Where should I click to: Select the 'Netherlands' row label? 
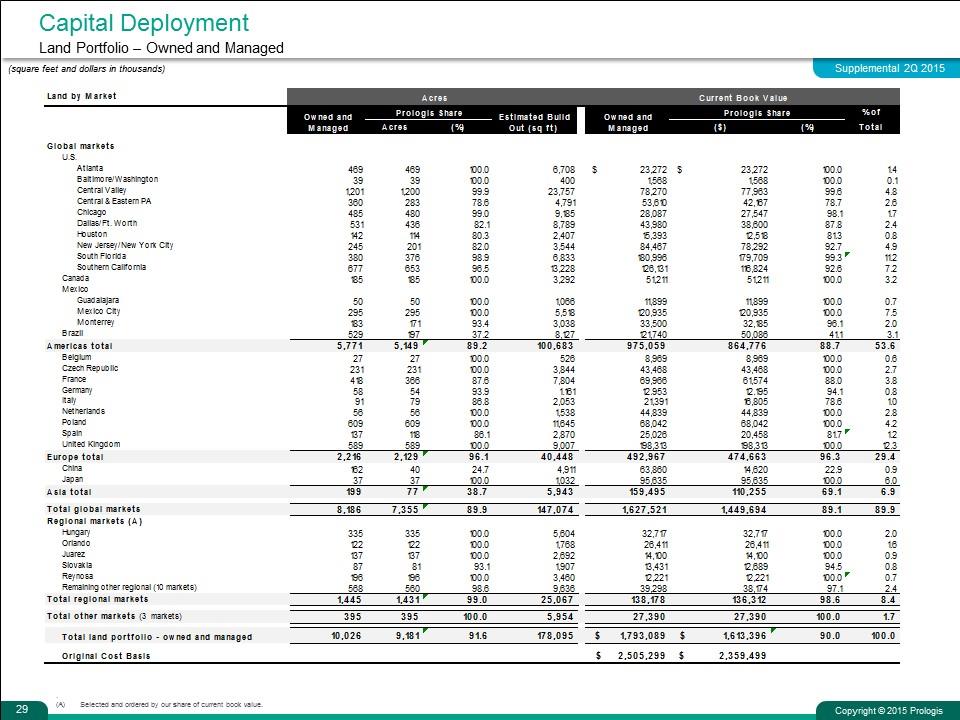coord(83,411)
